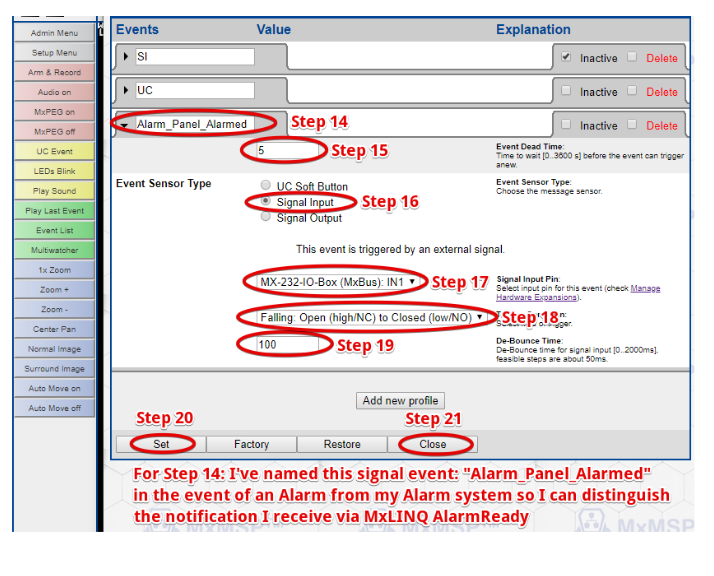
Task: Trigger the UC Event softbutton
Action: [54, 151]
